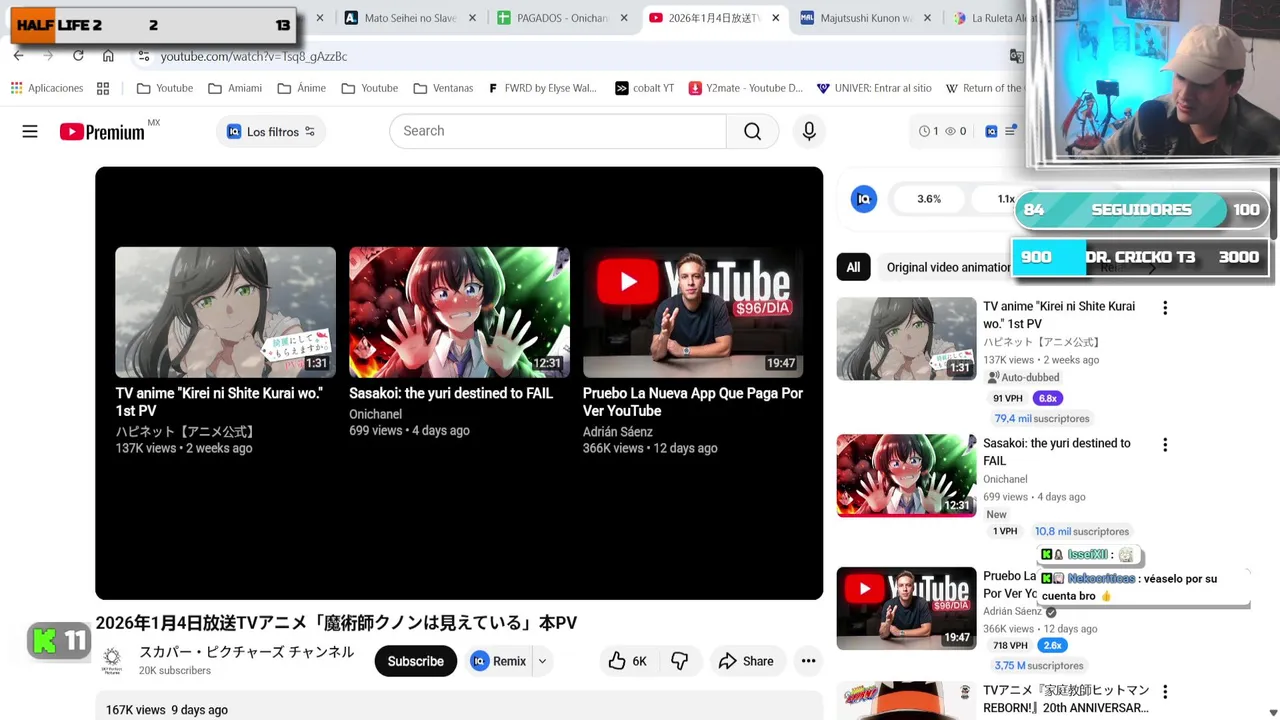Click the 3.6% stat pill in sidebar

pos(929,199)
